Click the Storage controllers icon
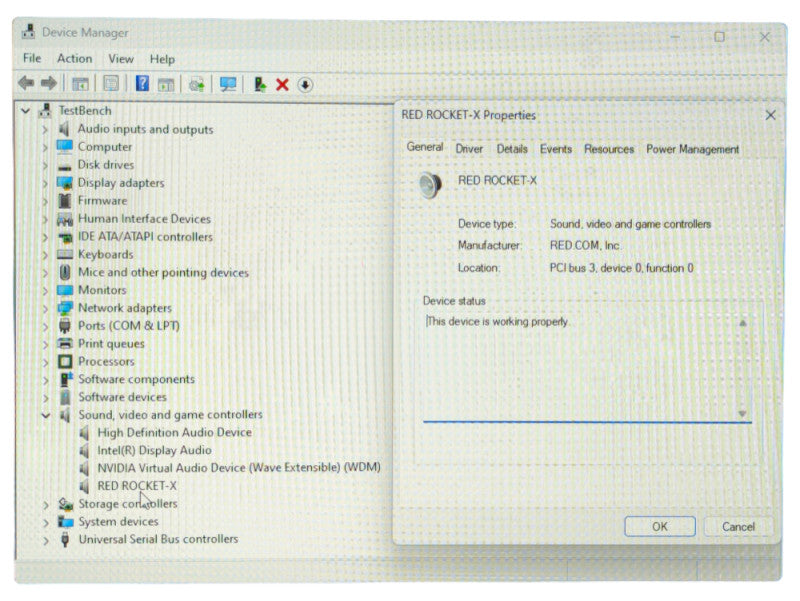Screen dimensions: 800x601 point(65,504)
